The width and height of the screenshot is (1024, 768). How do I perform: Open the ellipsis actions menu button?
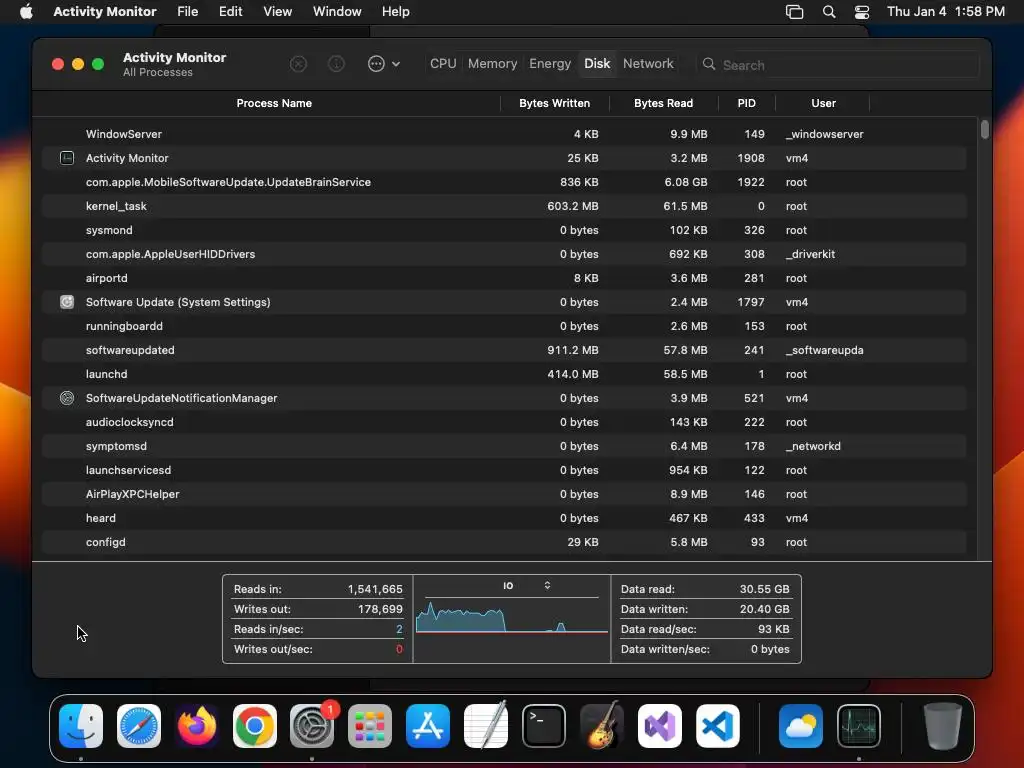[x=376, y=64]
